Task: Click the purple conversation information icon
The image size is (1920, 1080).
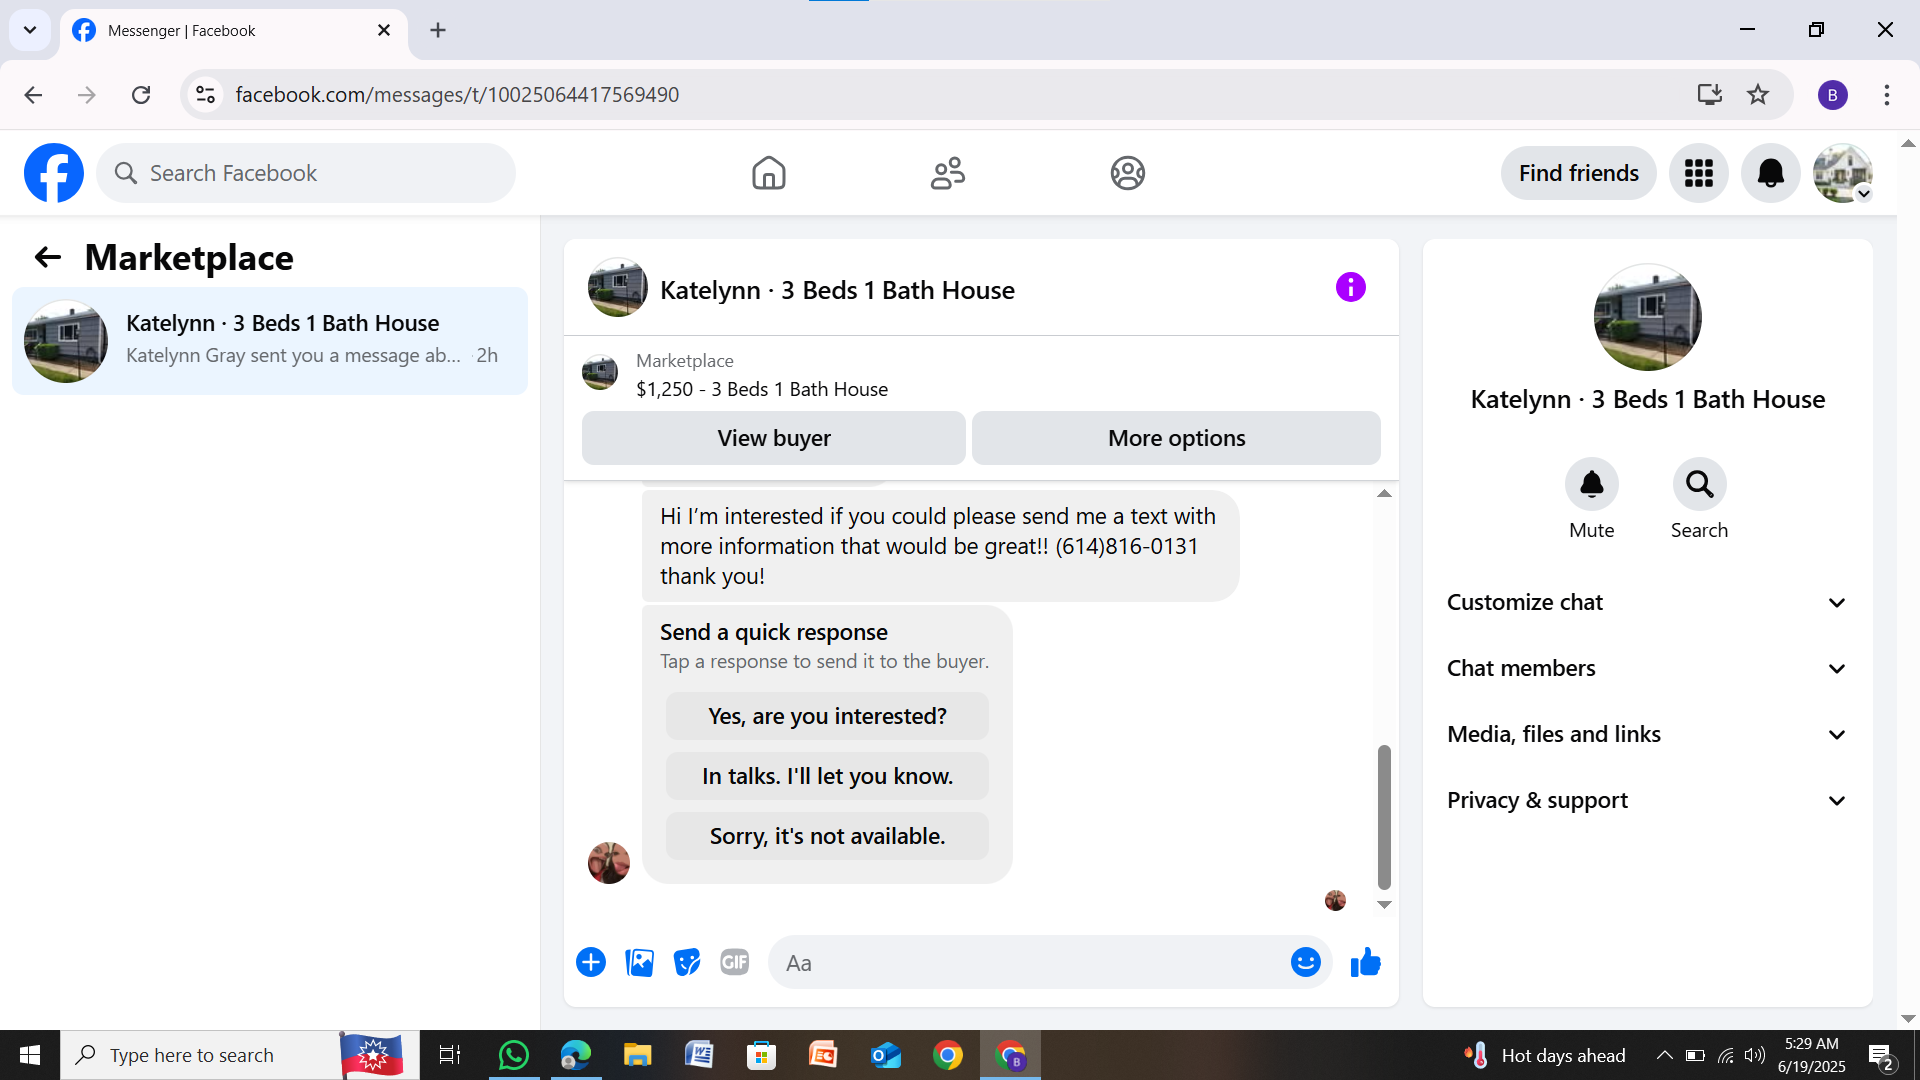Action: click(x=1350, y=288)
